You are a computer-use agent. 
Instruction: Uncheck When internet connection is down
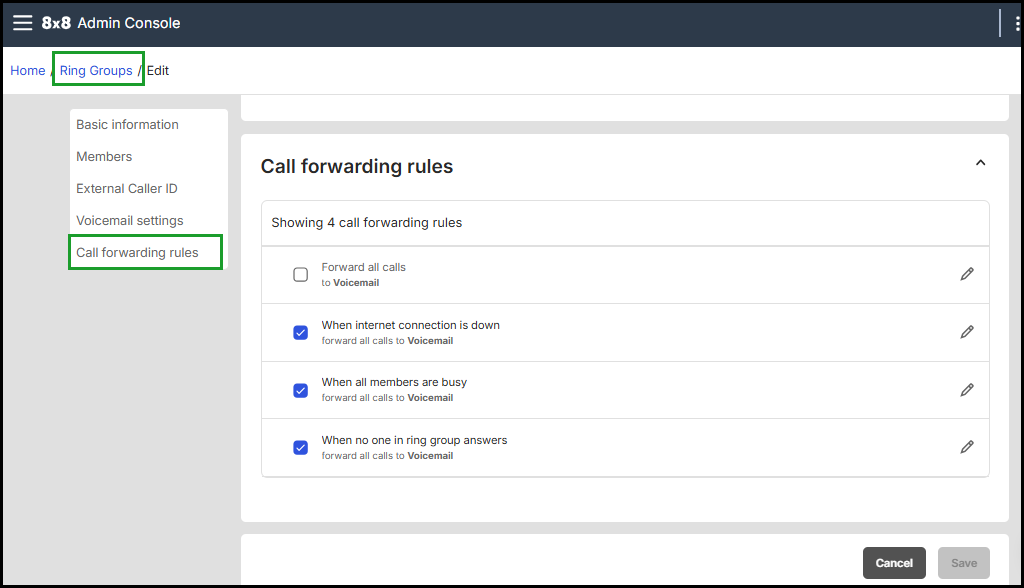click(300, 332)
